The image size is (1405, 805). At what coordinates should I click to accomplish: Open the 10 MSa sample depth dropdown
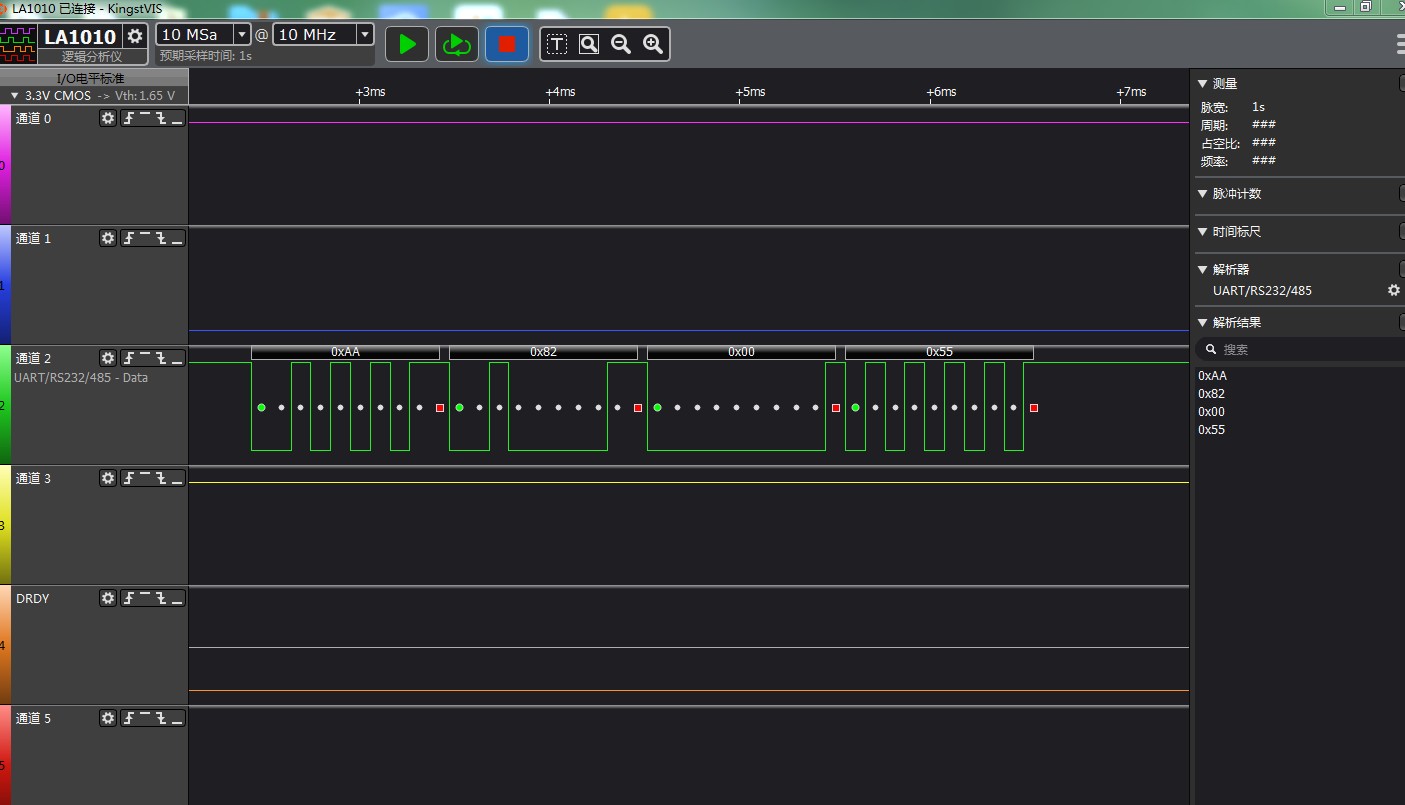point(241,35)
